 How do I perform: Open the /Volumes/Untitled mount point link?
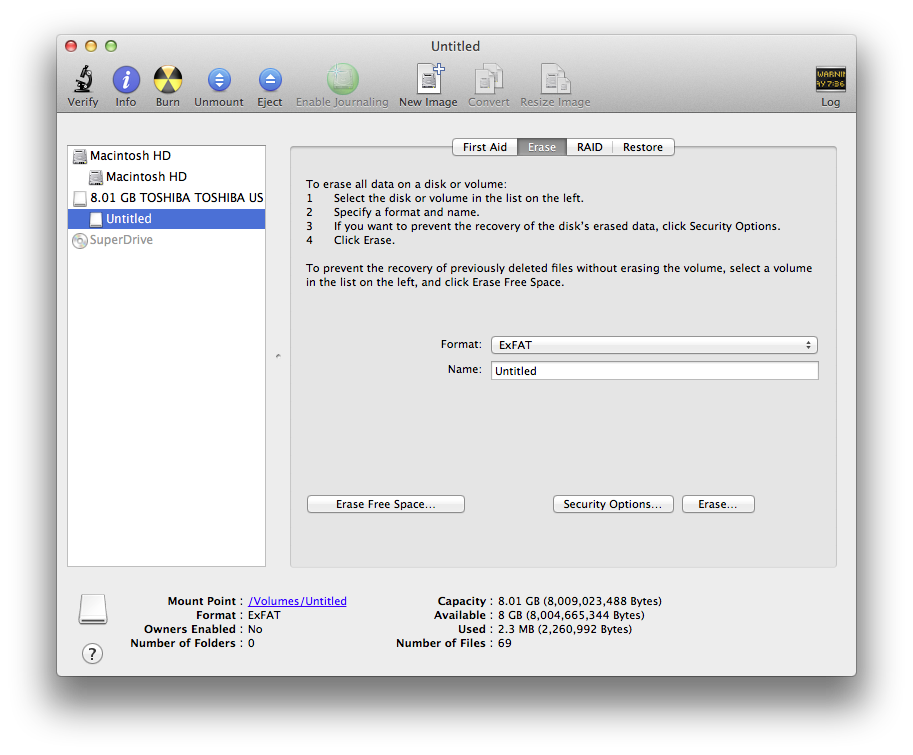[297, 601]
